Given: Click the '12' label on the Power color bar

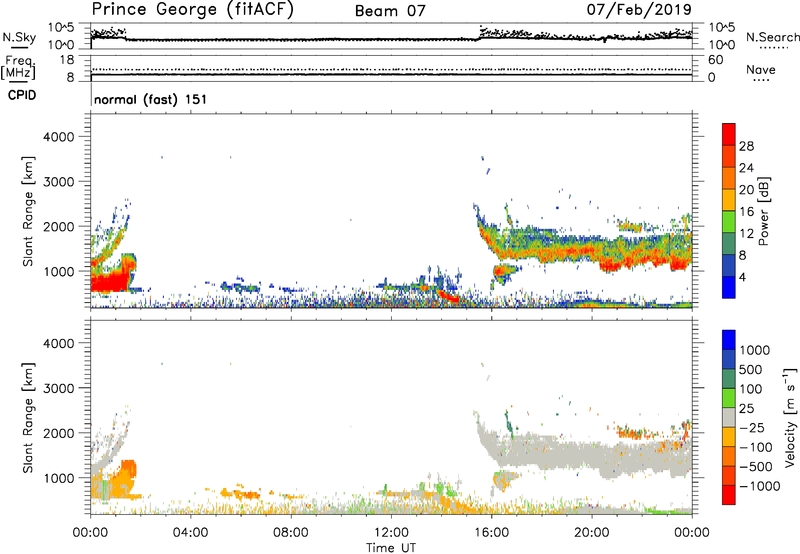Looking at the screenshot, I should 746,234.
